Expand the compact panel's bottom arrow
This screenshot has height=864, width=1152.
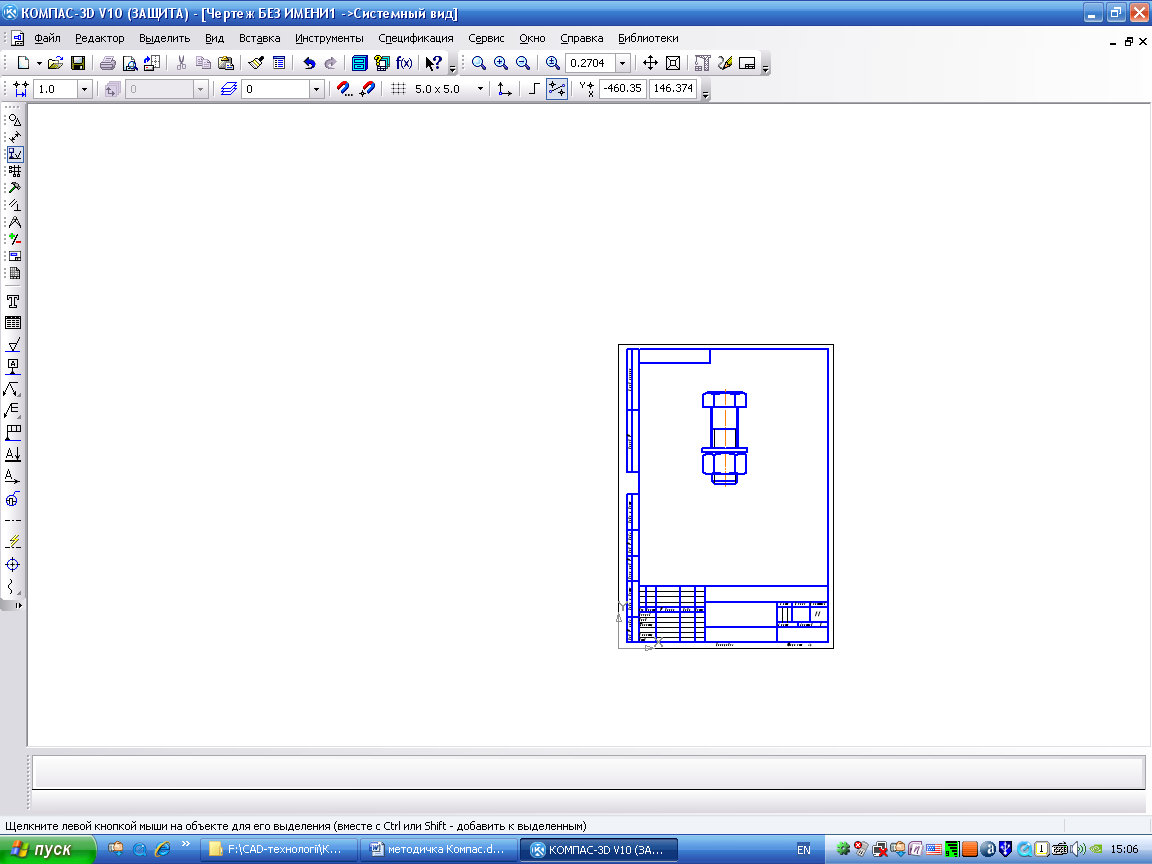click(18, 605)
